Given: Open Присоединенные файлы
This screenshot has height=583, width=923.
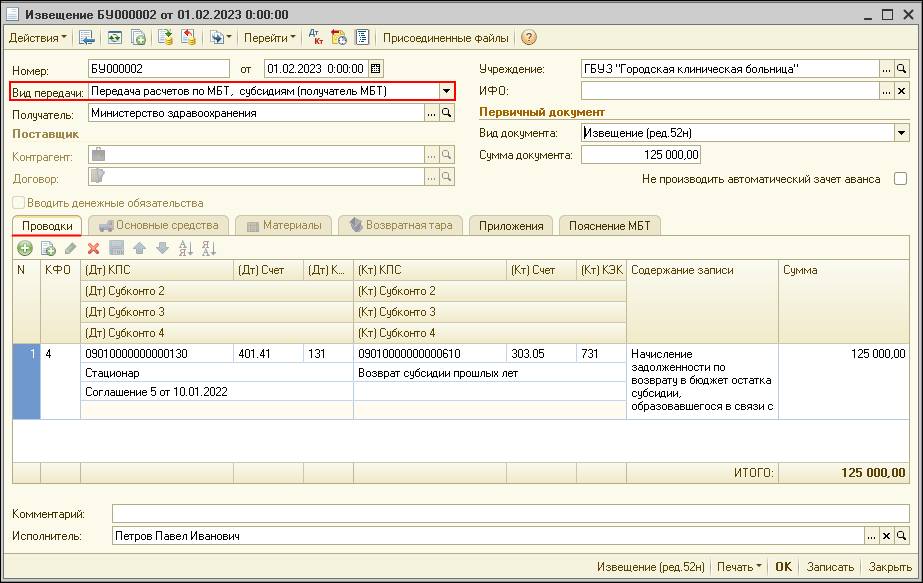Looking at the screenshot, I should pyautogui.click(x=446, y=38).
